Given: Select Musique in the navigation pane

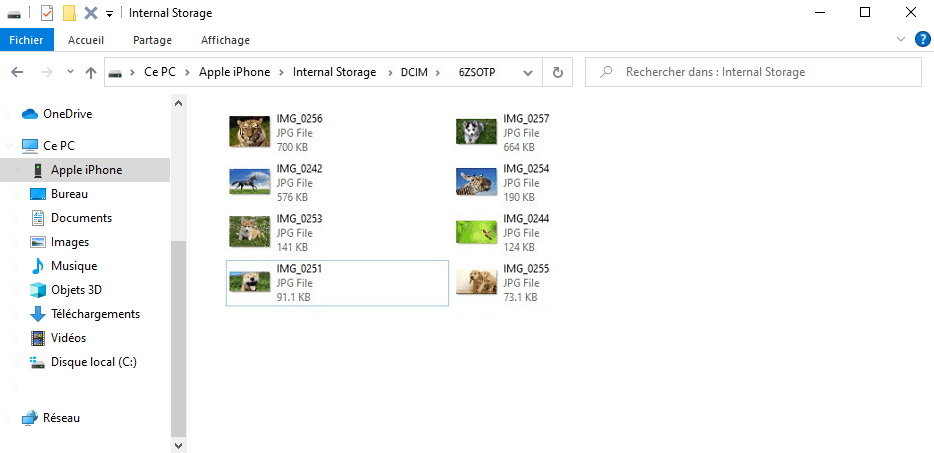Looking at the screenshot, I should (x=74, y=266).
